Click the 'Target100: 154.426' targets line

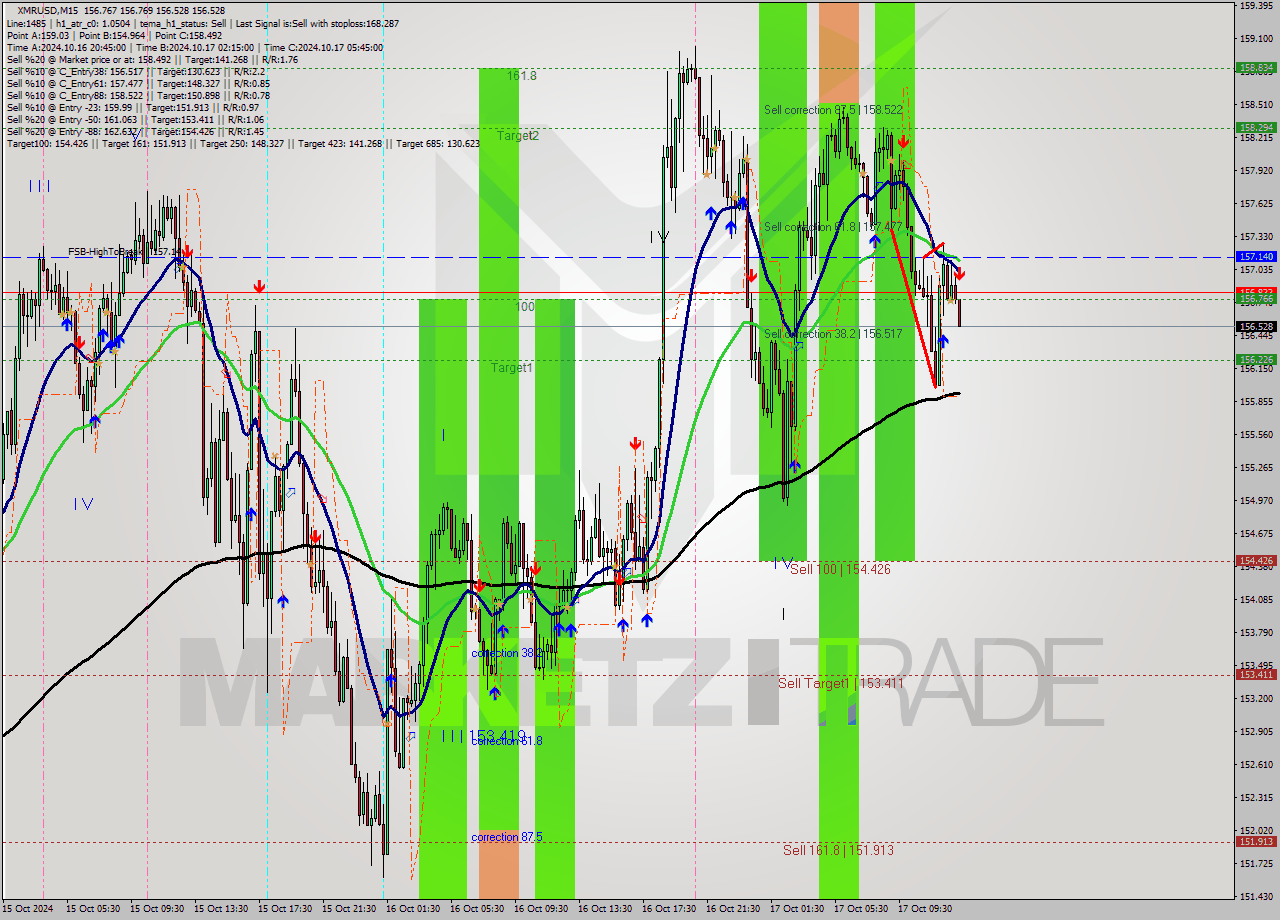coord(243,143)
